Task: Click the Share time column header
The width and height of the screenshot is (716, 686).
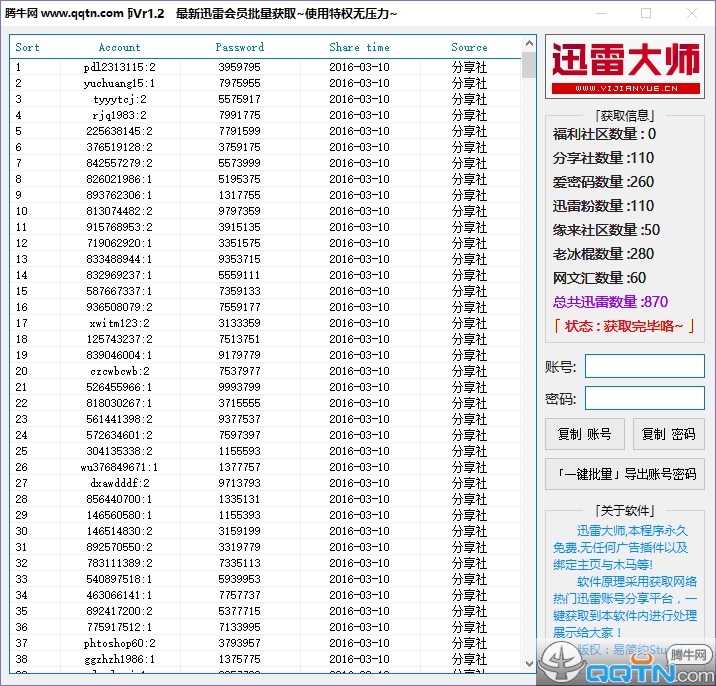Action: [x=359, y=47]
